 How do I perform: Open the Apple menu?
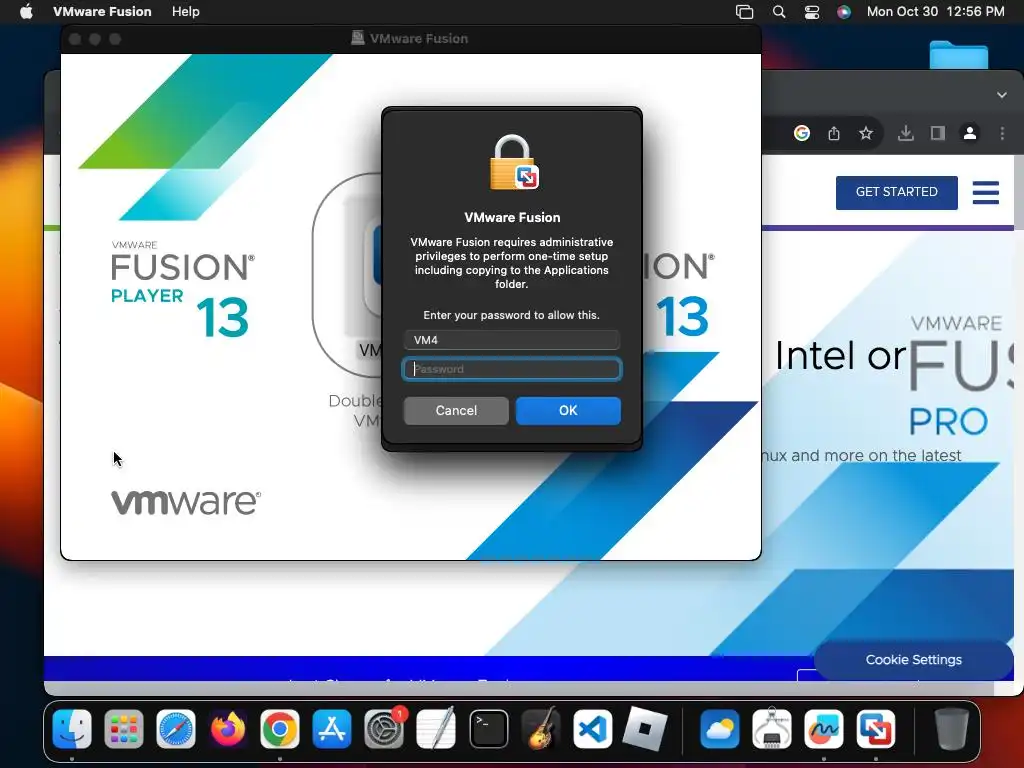click(x=26, y=12)
